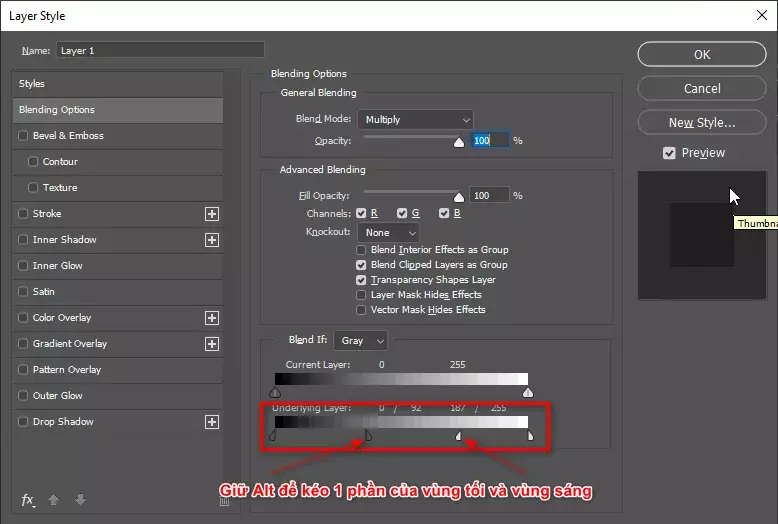
Task: Enable Contour checkbox
Action: (x=33, y=161)
